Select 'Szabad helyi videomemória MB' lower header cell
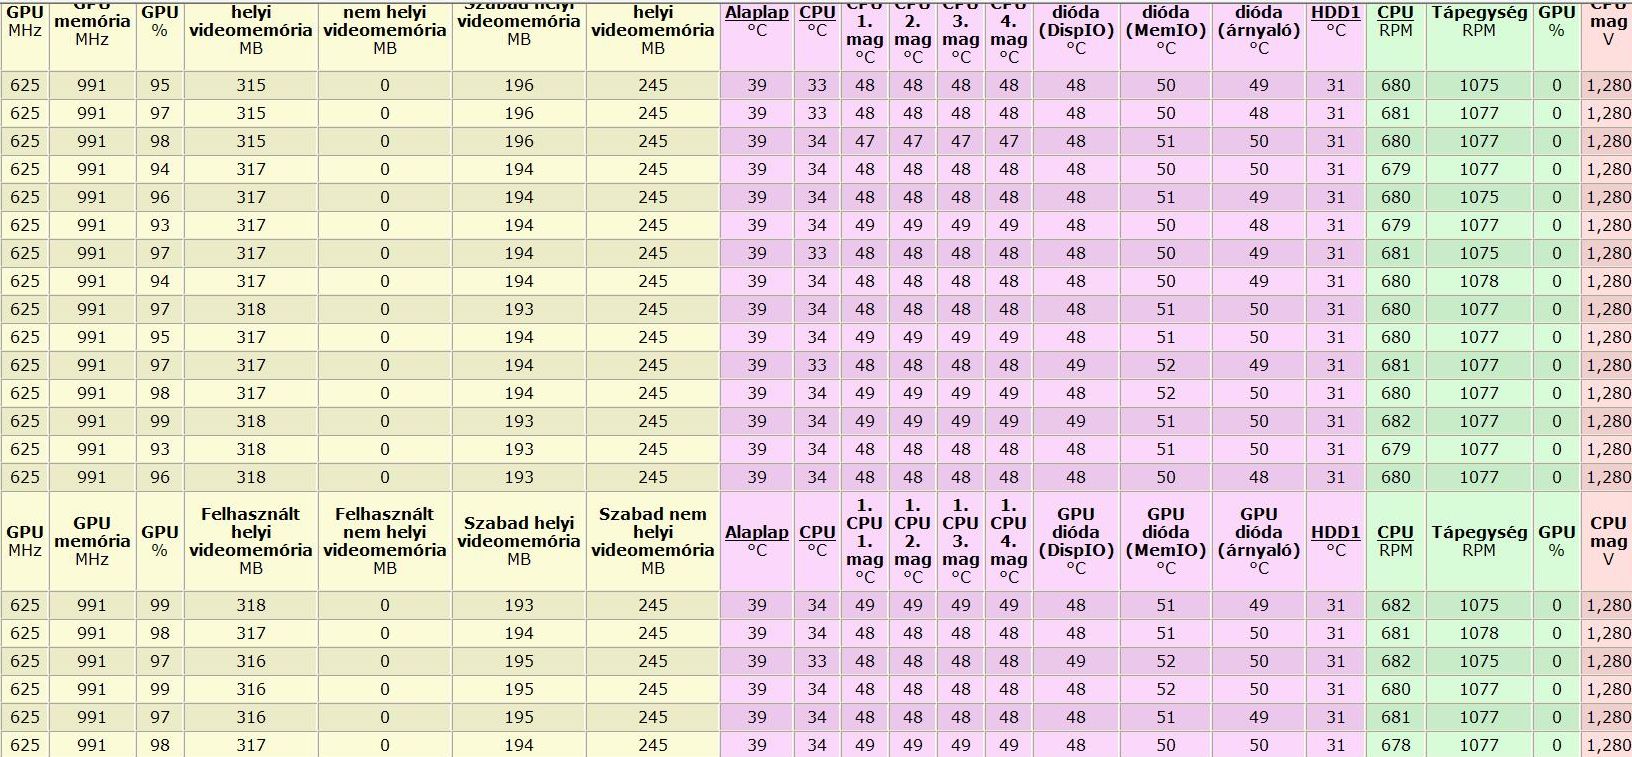This screenshot has height=757, width=1632. click(519, 541)
